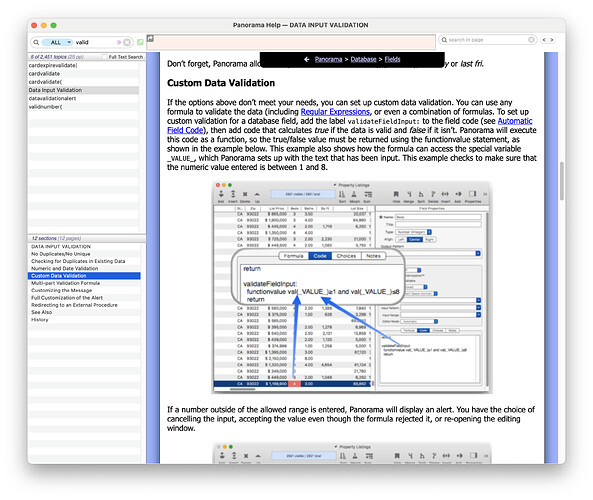Image resolution: width=593 pixels, height=500 pixels.
Task: Click the magnifier icon in the topic search box
Action: point(36,42)
